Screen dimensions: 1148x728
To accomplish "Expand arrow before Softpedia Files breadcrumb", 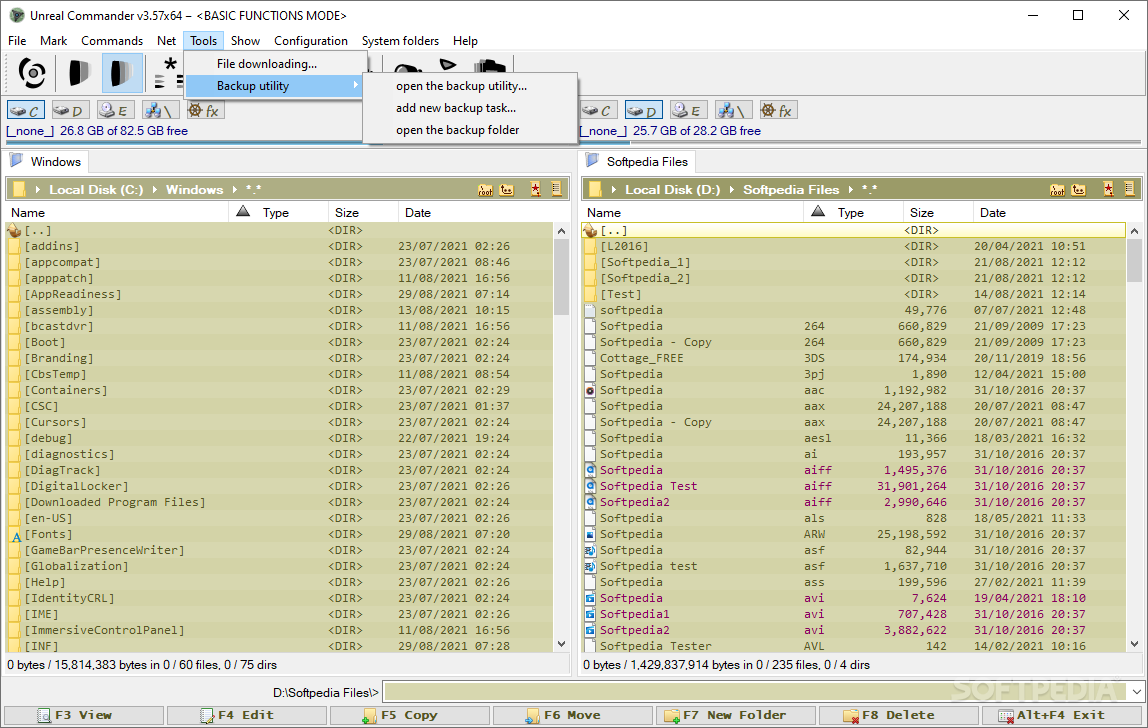I will tap(731, 190).
